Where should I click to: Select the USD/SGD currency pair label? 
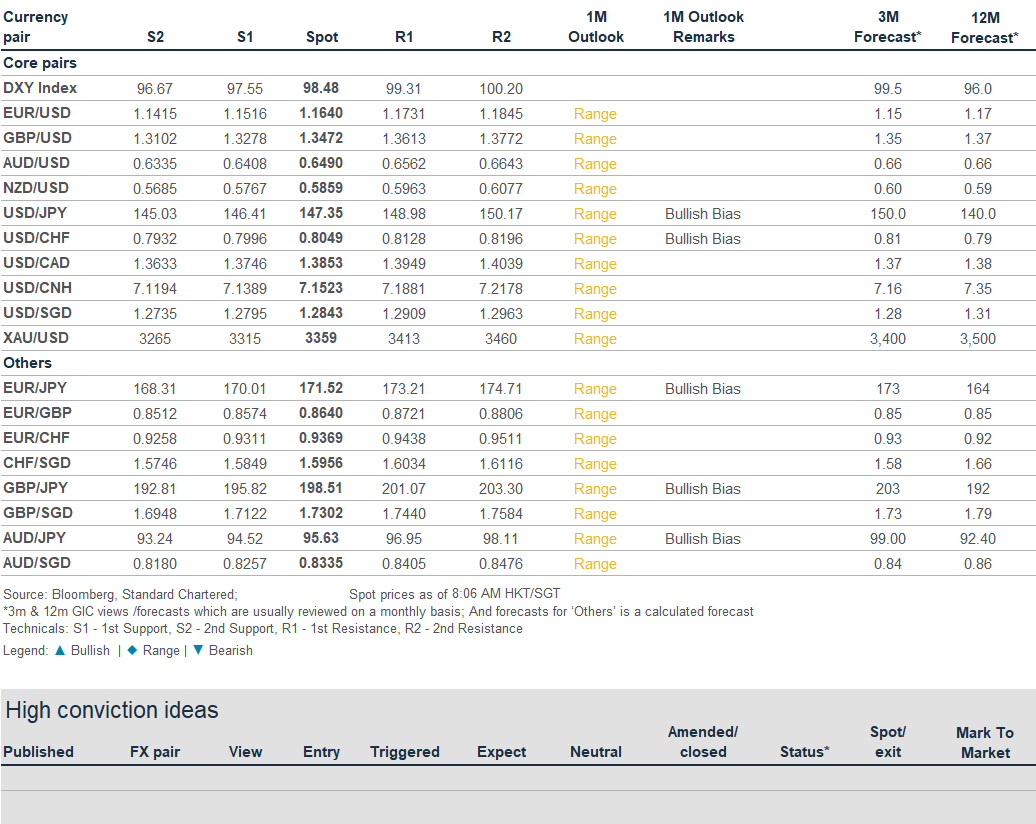point(38,313)
